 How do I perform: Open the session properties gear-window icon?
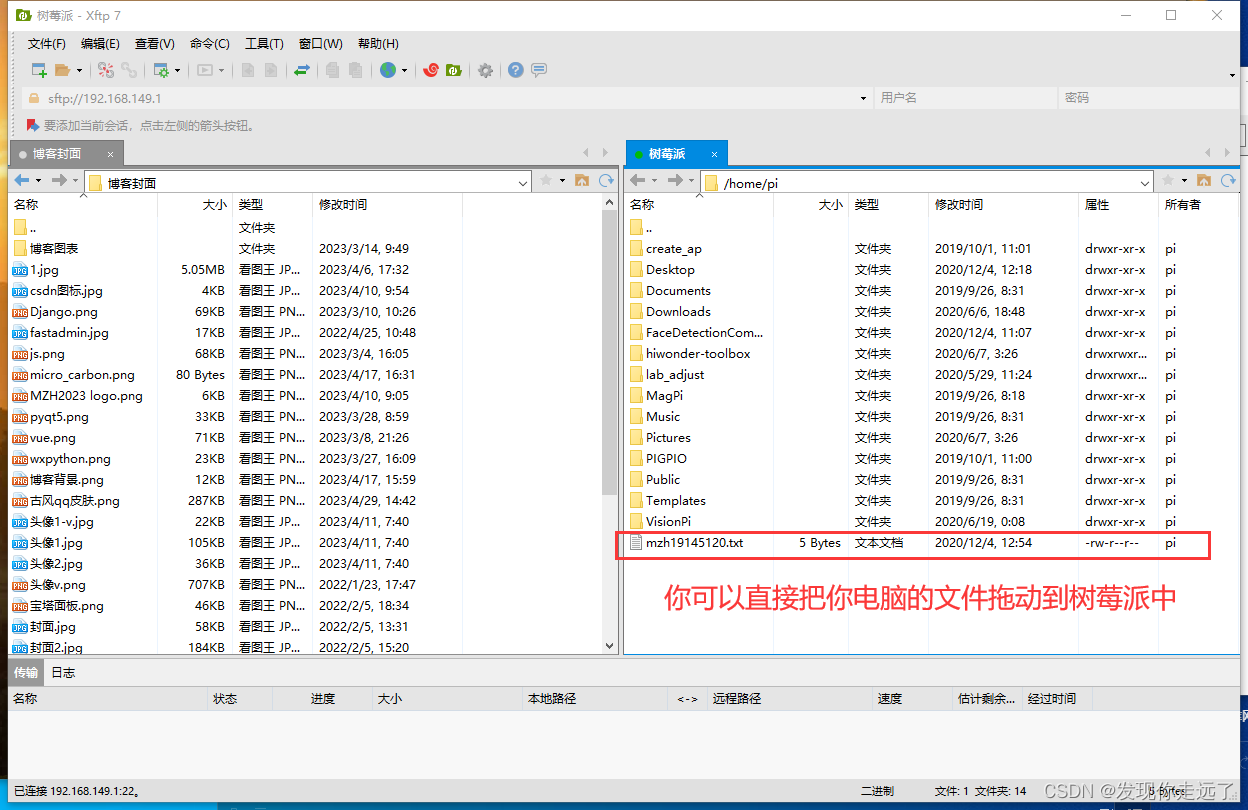click(161, 70)
